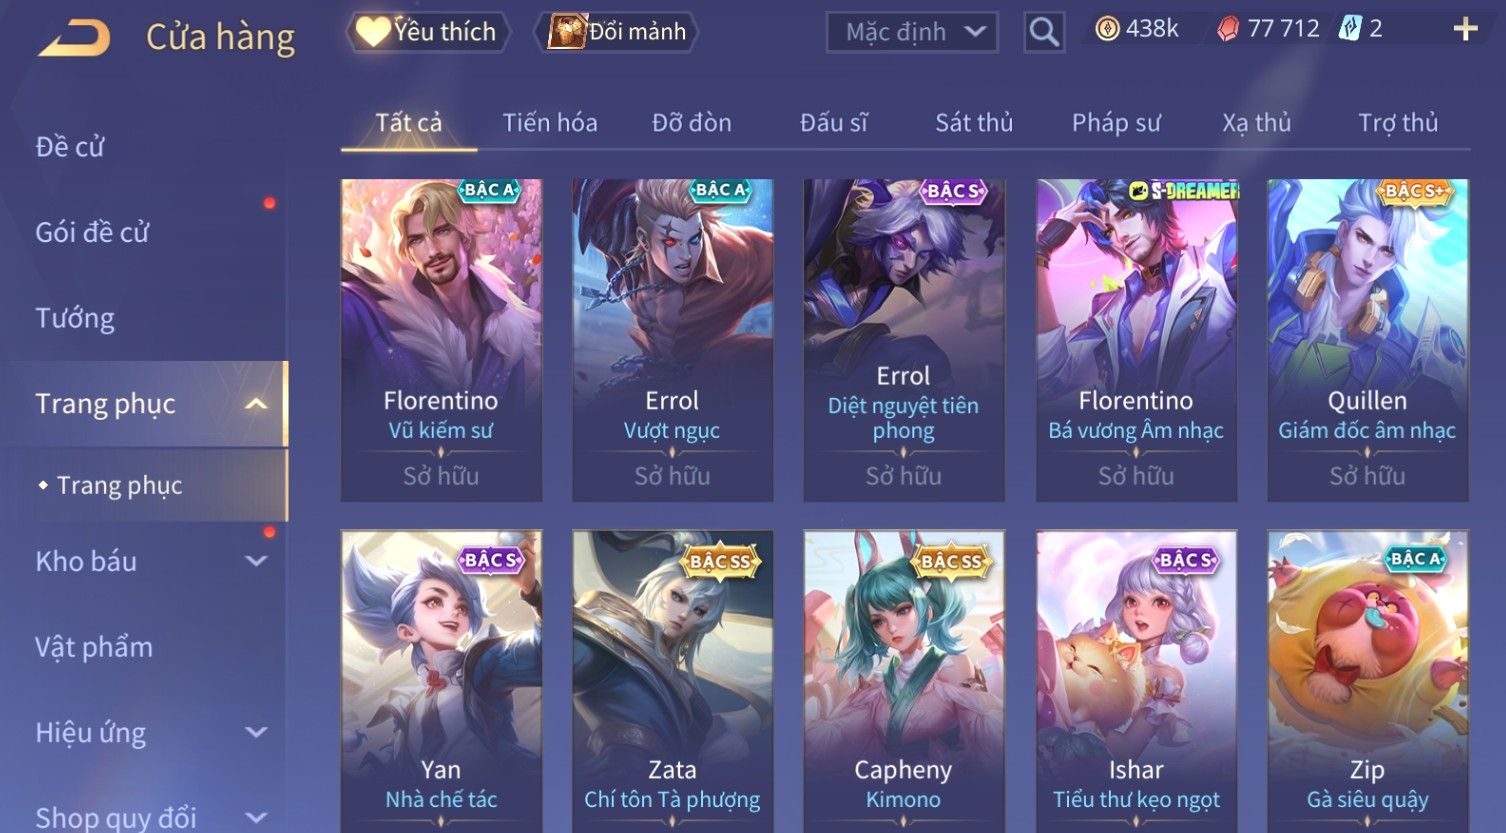
Task: Select the Trang phục sub-item
Action: 119,485
